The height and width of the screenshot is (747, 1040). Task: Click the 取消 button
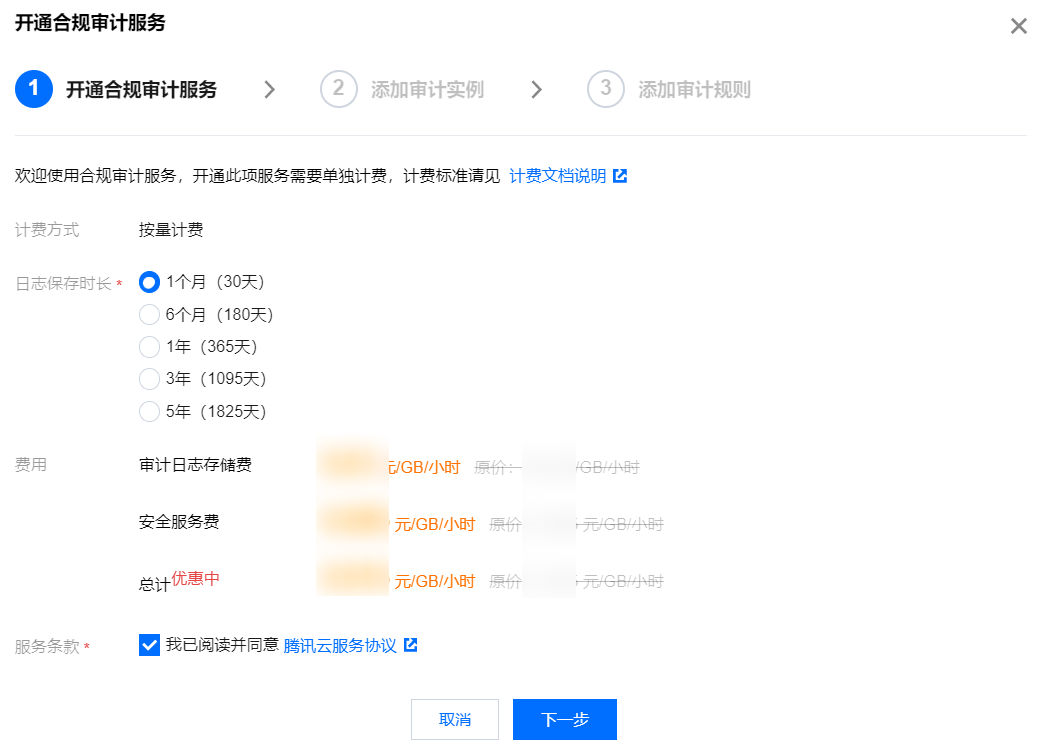click(x=454, y=719)
